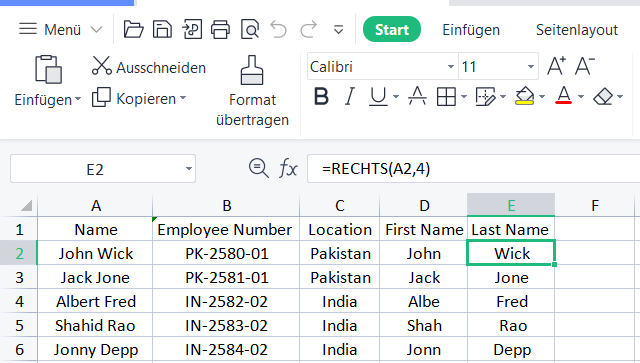640x363 pixels.
Task: Select column E header
Action: tap(511, 205)
